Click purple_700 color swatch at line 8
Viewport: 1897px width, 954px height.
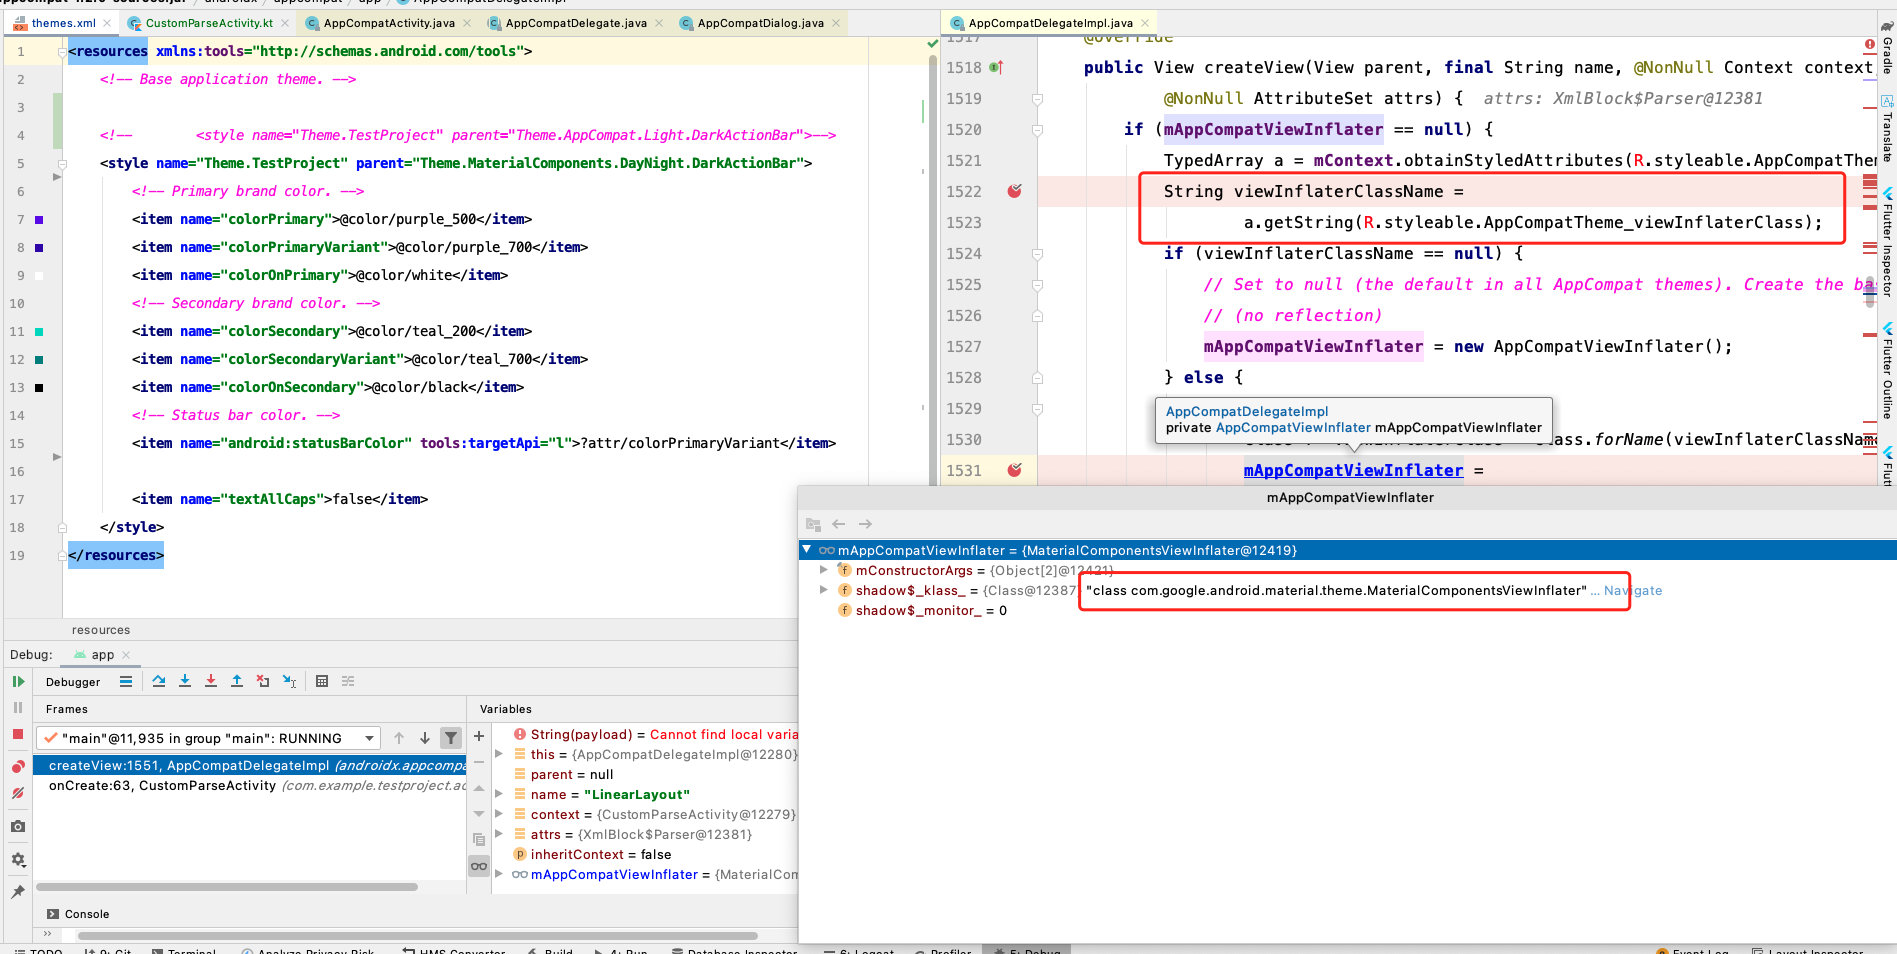pyautogui.click(x=39, y=247)
